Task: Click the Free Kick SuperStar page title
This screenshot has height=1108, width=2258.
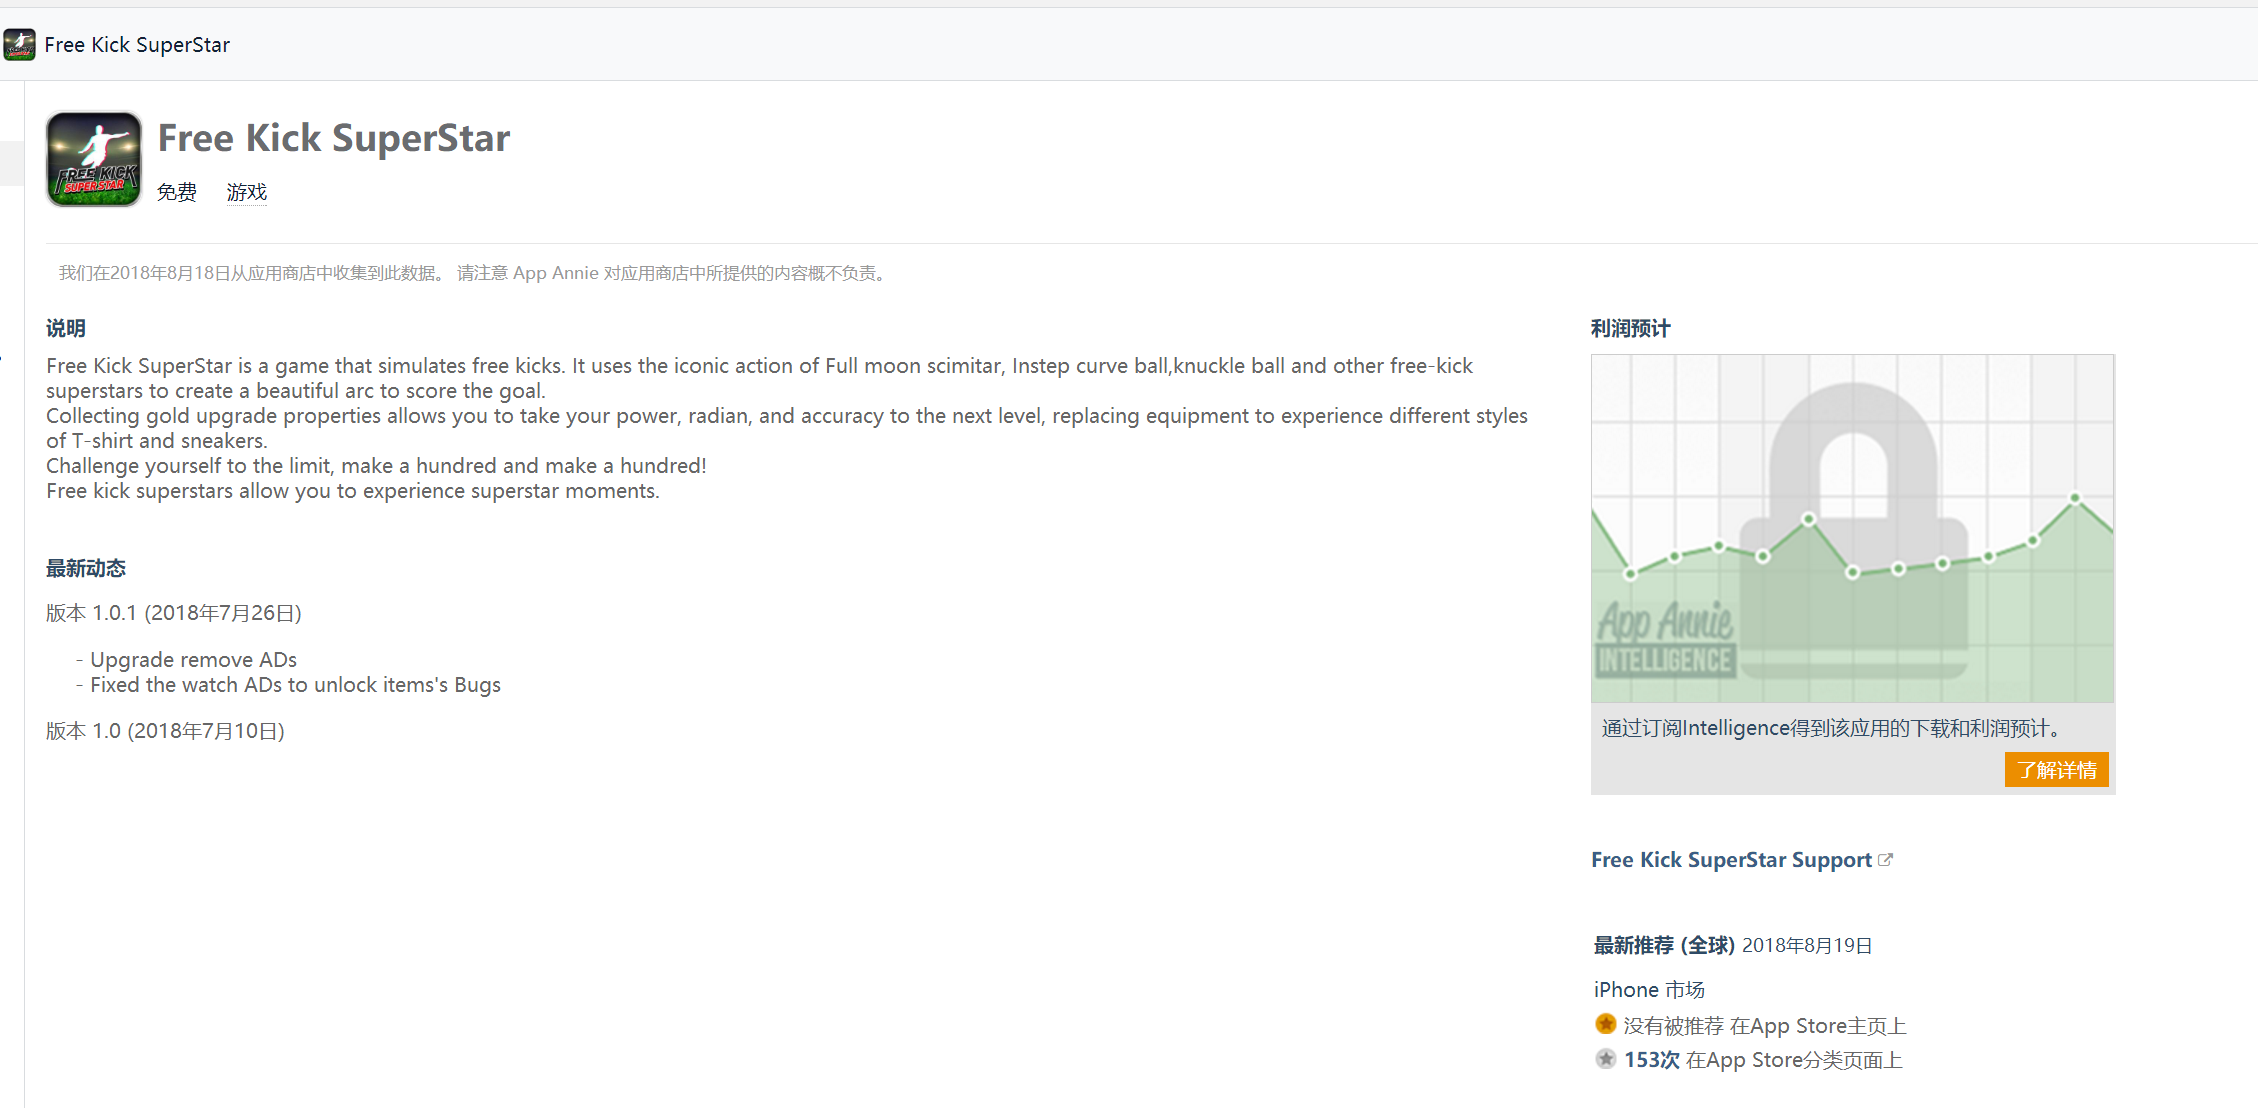Action: 334,138
